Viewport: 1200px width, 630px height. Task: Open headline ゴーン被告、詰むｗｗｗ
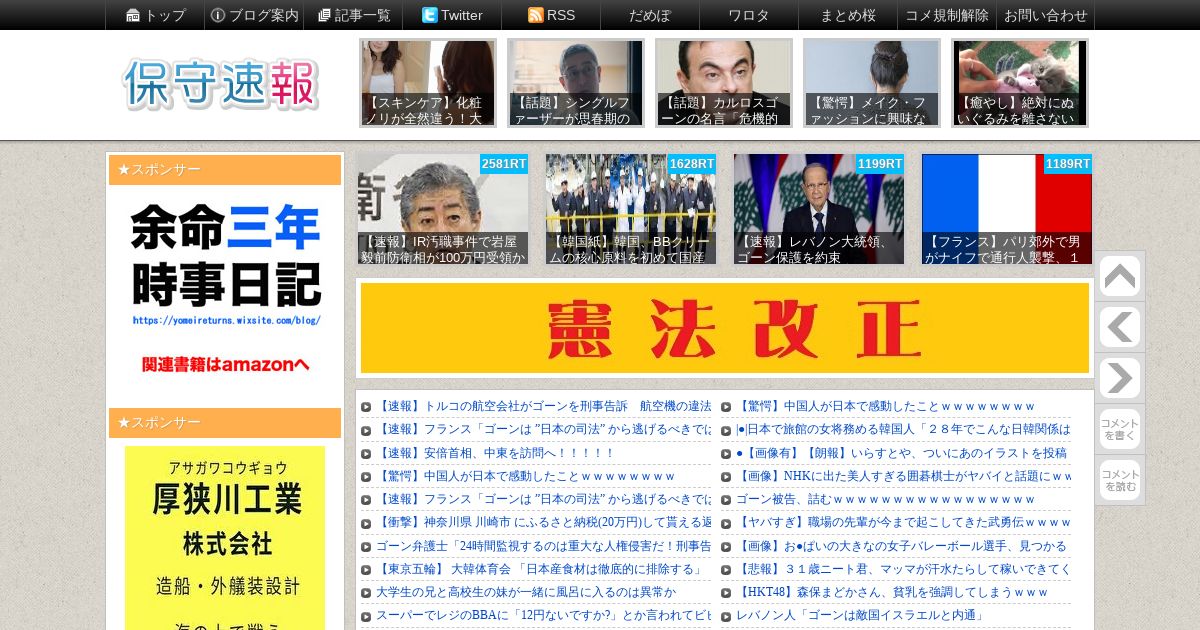tap(885, 499)
